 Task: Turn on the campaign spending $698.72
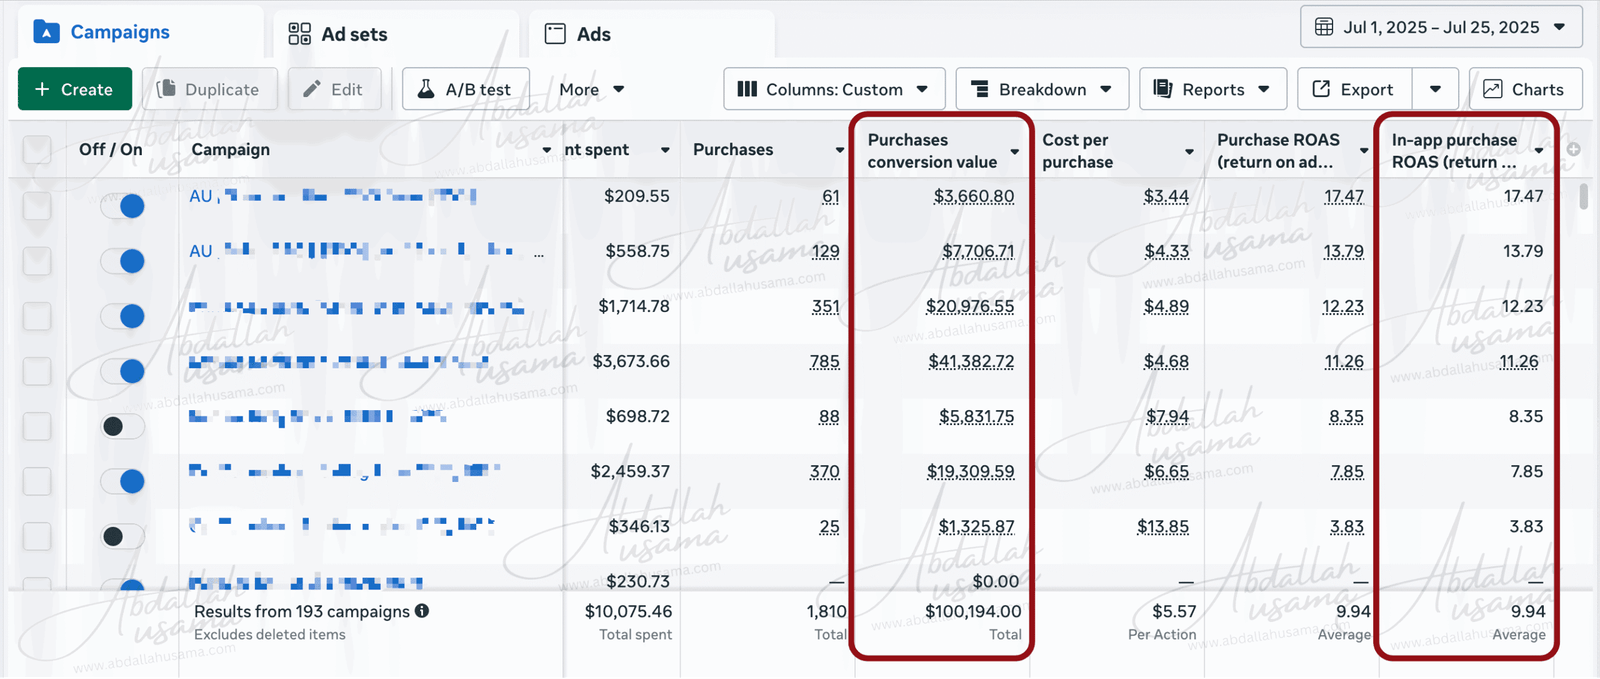tap(123, 426)
